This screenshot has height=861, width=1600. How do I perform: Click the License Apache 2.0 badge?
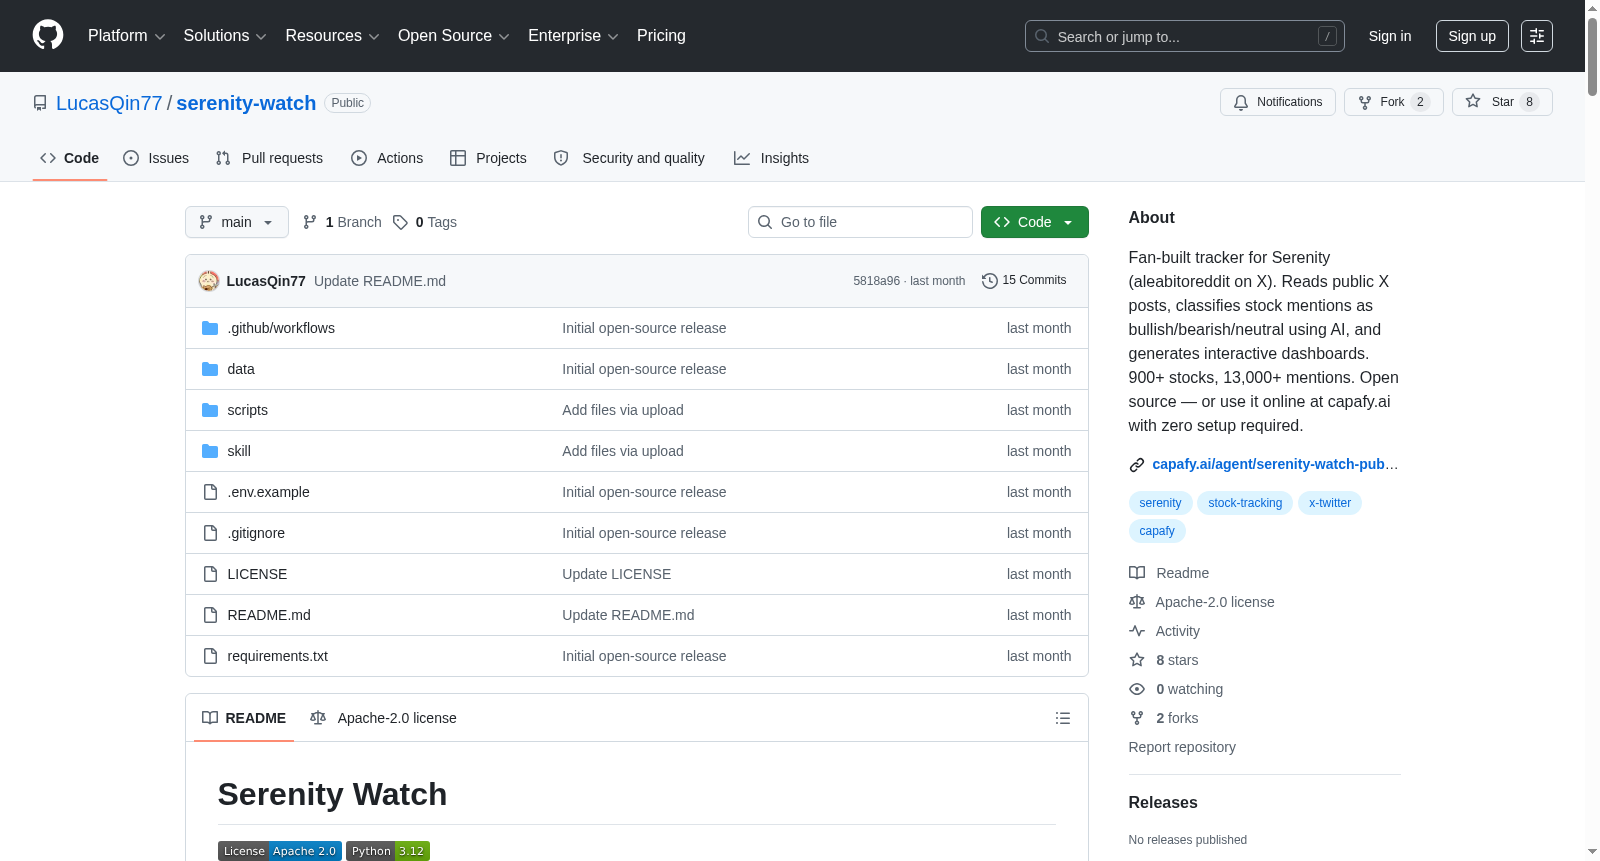280,851
